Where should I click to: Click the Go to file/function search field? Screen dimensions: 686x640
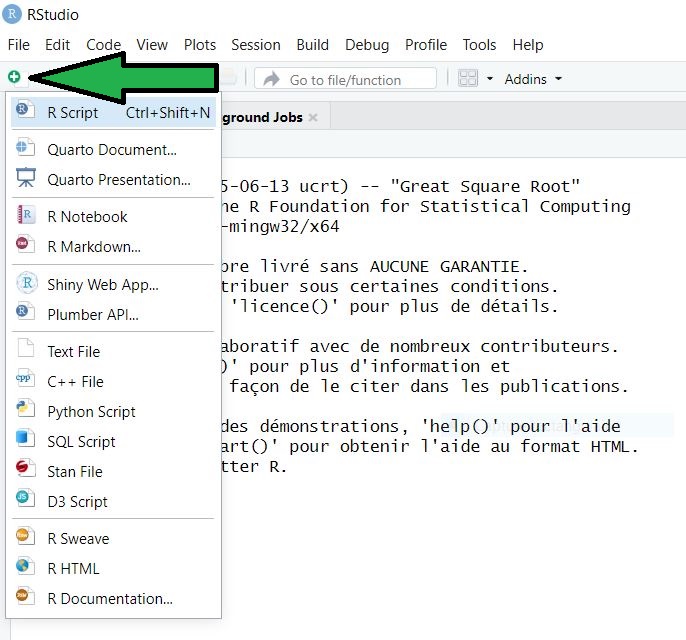pyautogui.click(x=345, y=79)
